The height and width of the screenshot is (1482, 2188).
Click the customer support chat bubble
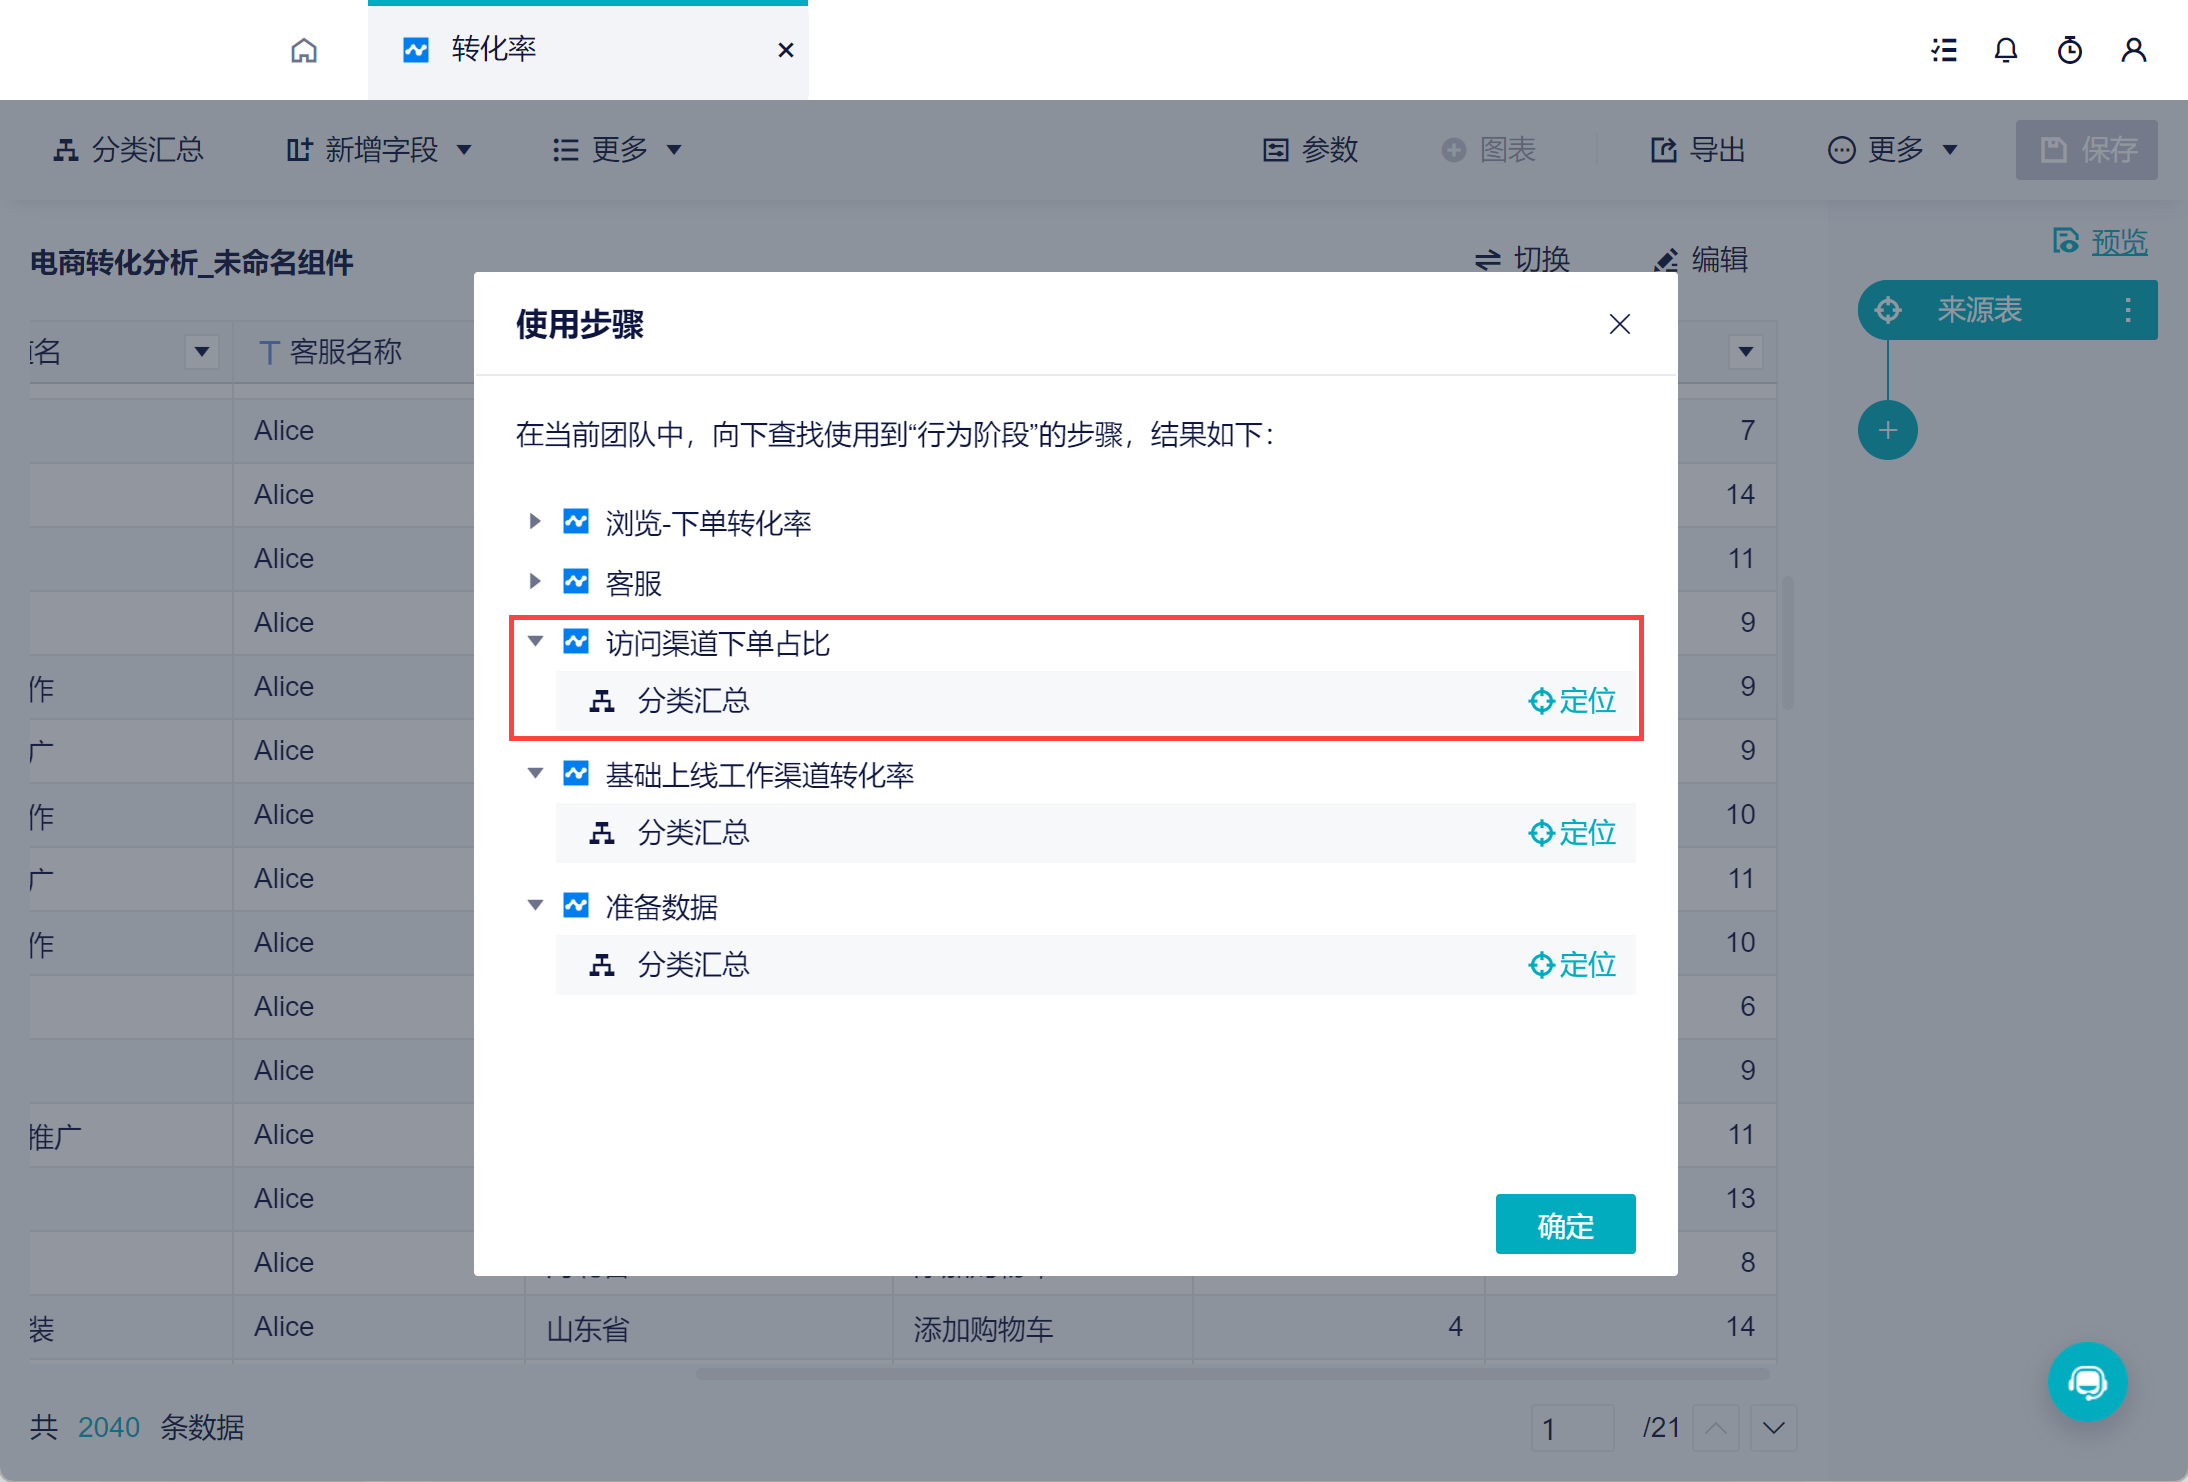[2087, 1382]
